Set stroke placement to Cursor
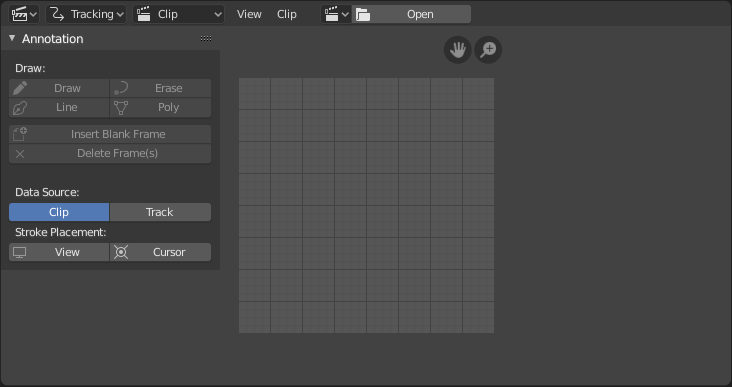Image resolution: width=732 pixels, height=387 pixels. pyautogui.click(x=161, y=253)
